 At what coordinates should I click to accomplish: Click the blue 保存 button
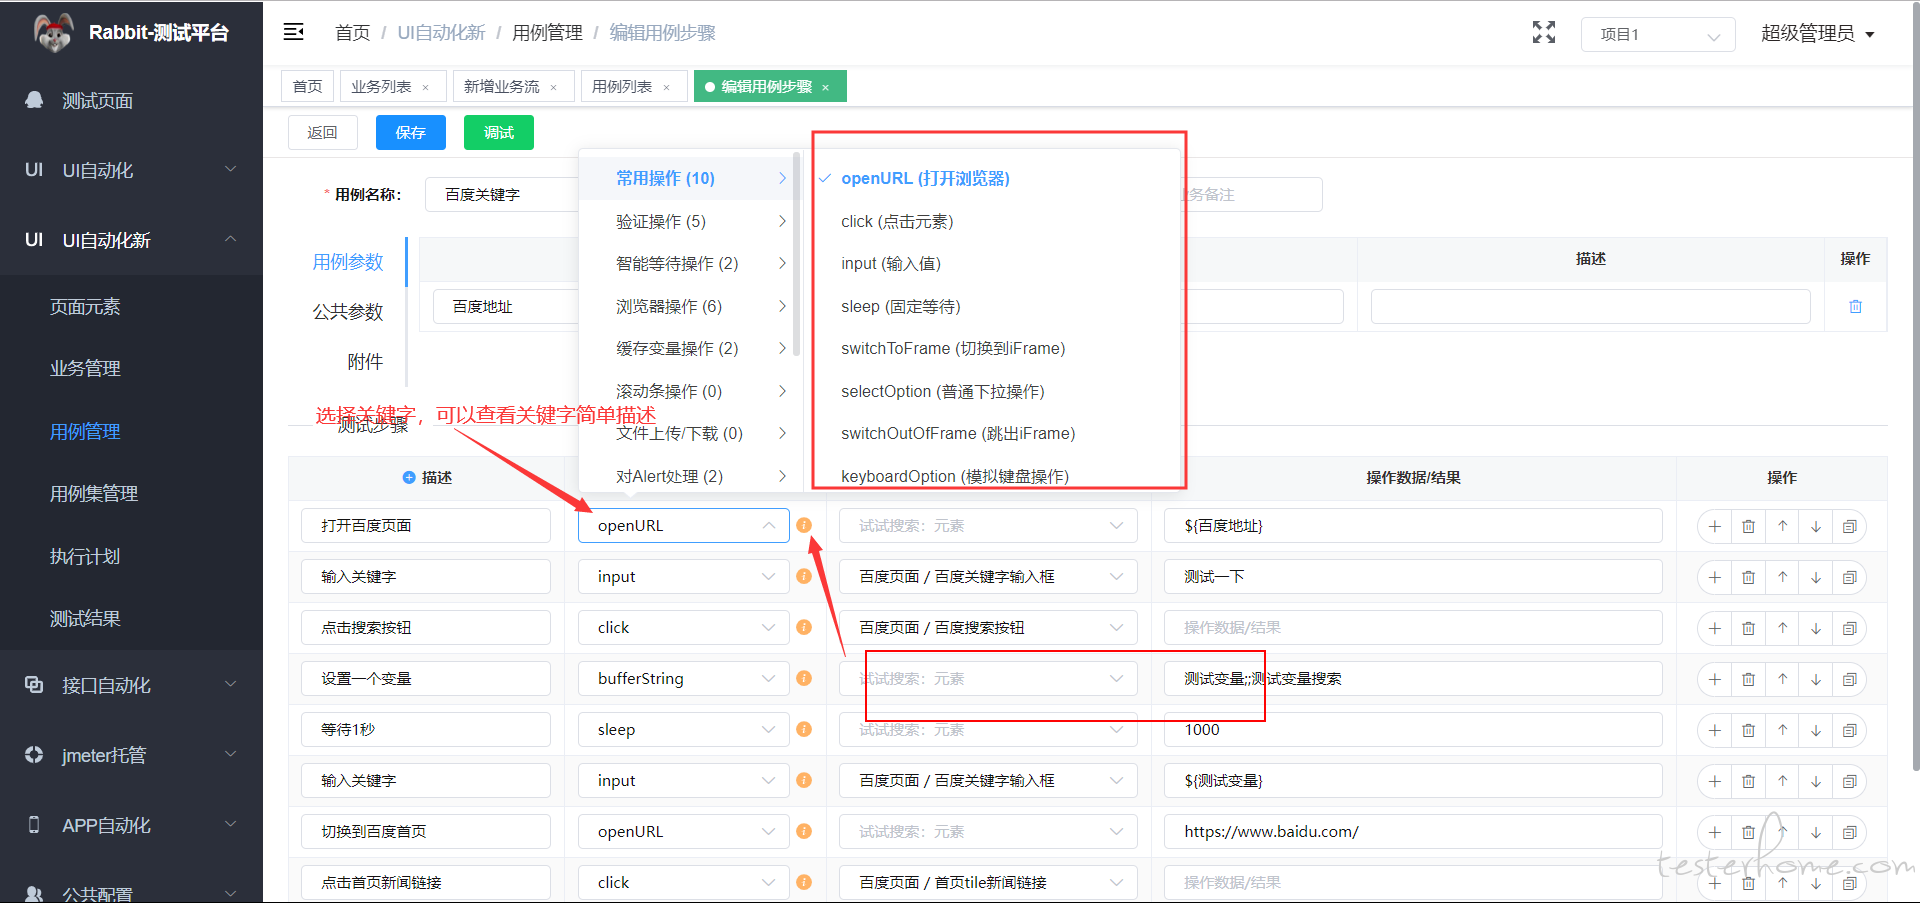coord(410,132)
